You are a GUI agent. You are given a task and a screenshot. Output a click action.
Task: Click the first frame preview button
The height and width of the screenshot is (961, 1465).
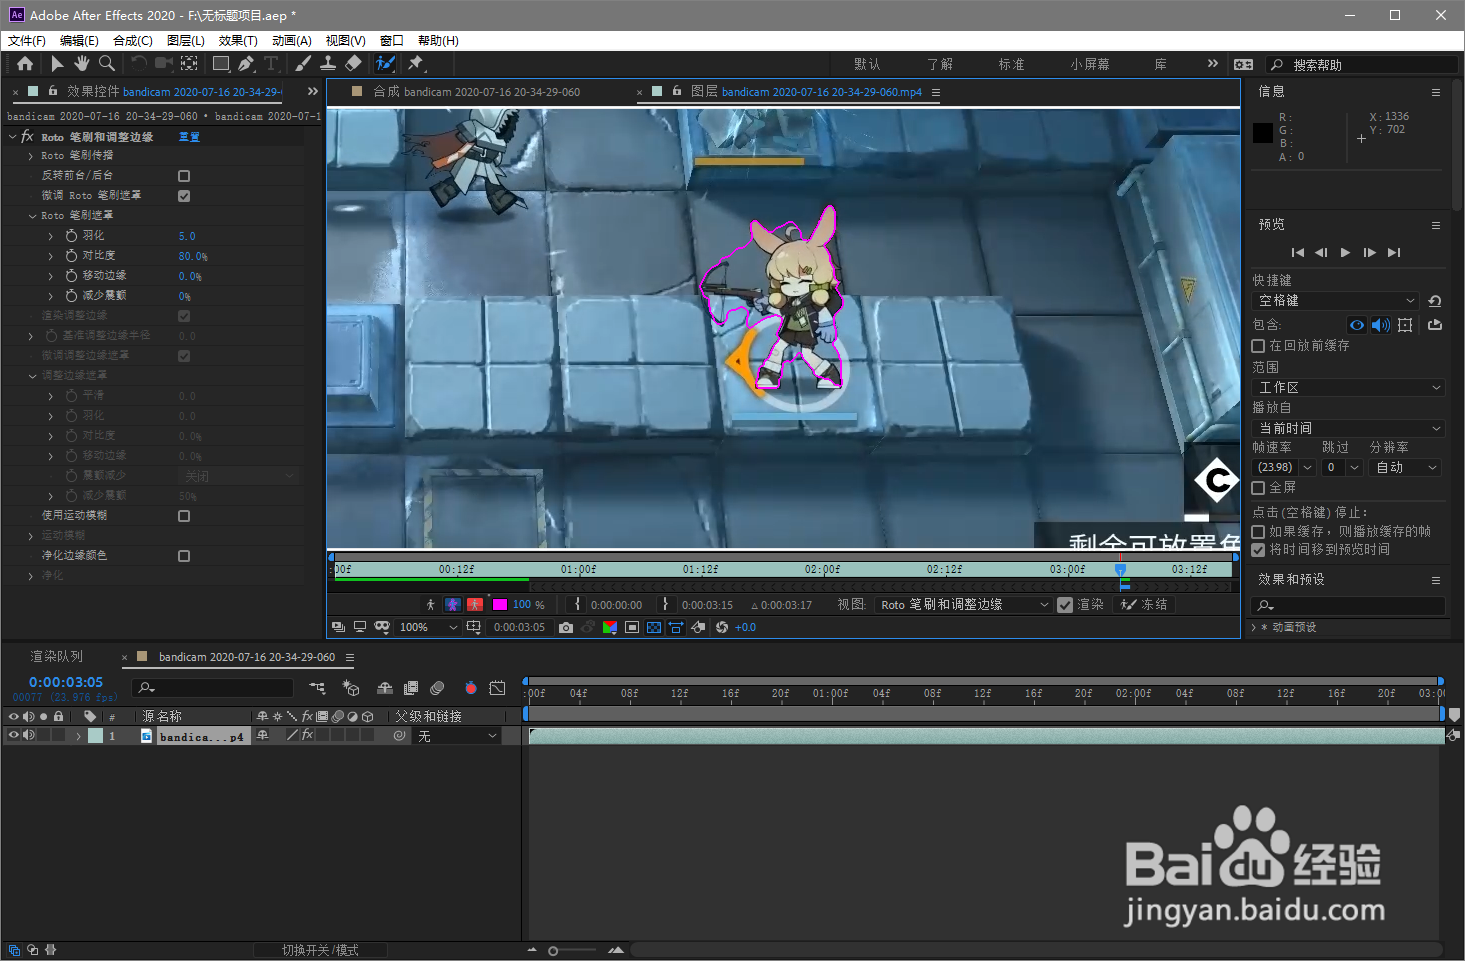coord(1298,252)
